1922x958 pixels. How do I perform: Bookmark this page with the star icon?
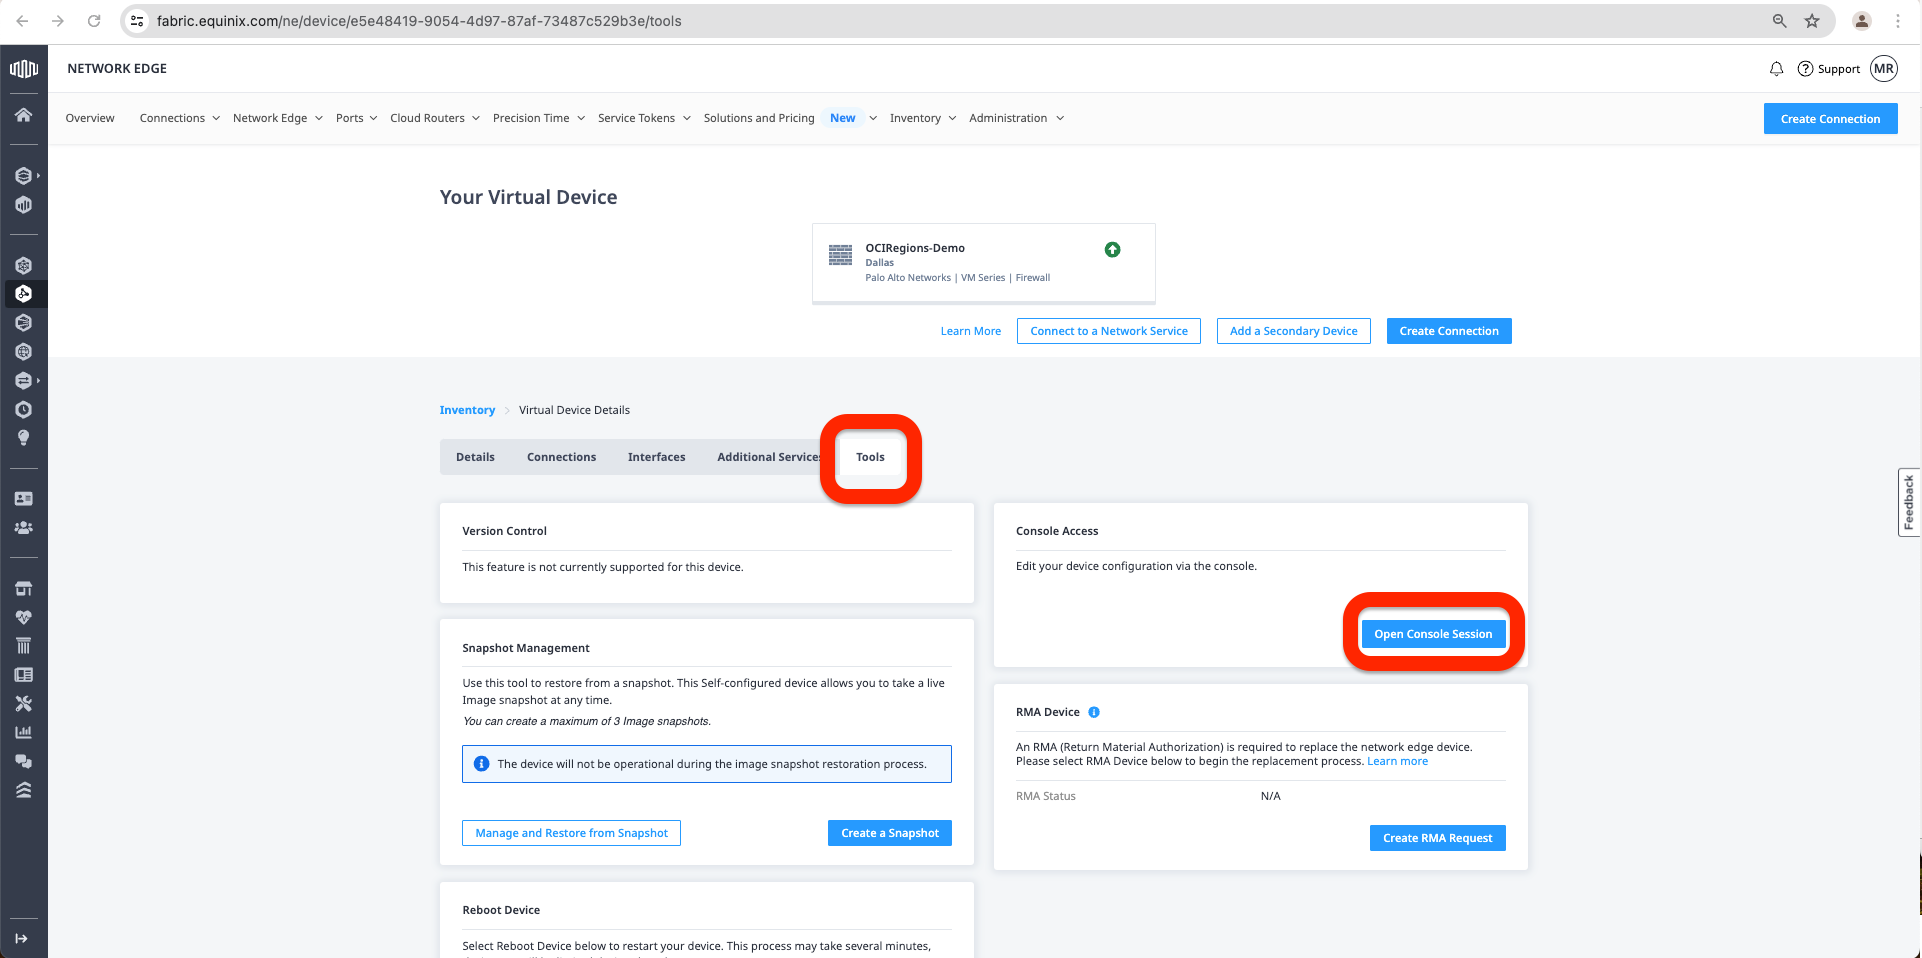pos(1812,21)
